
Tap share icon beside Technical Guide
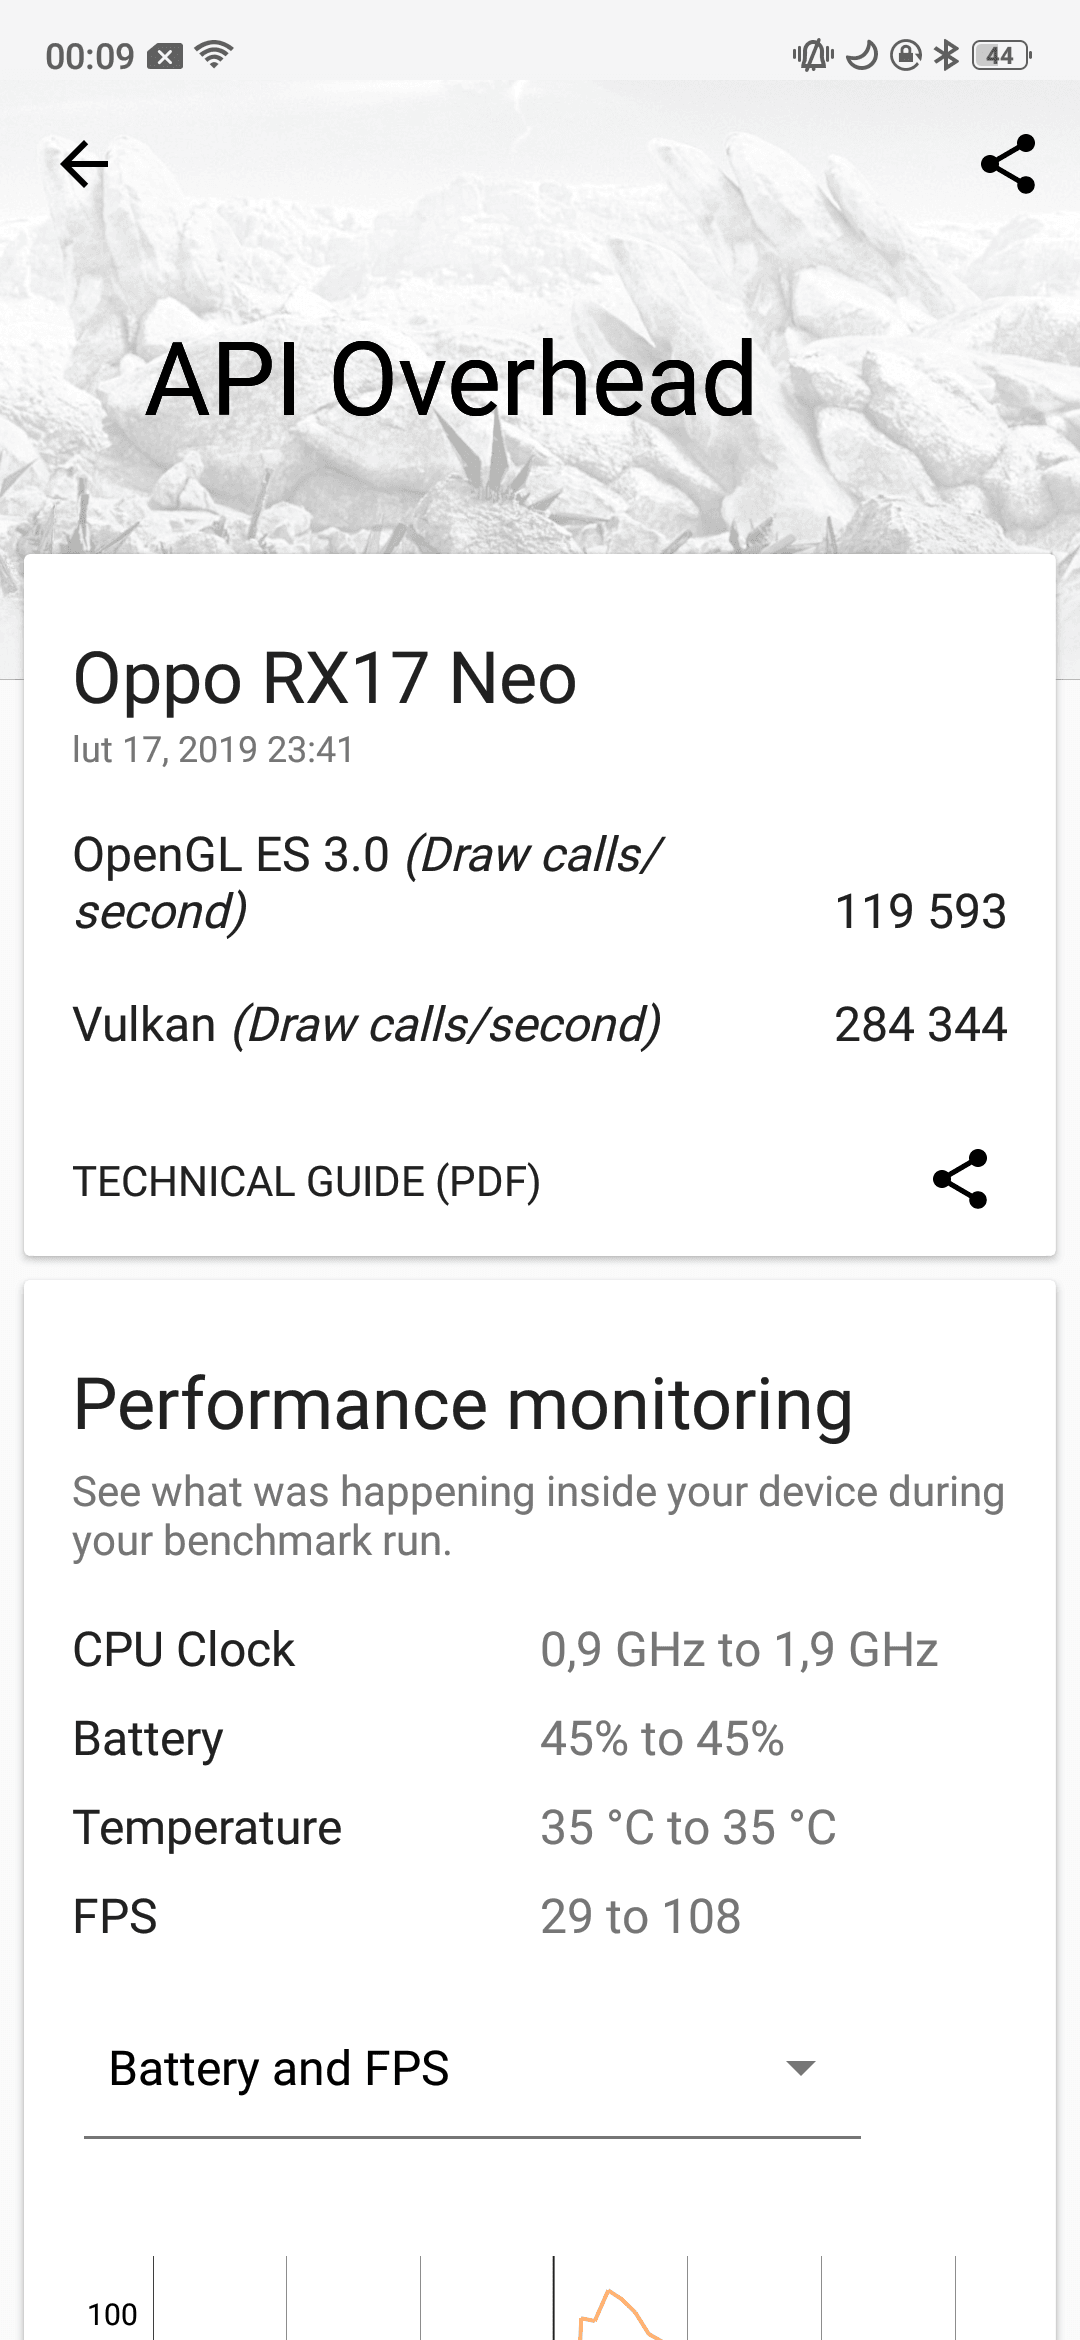click(960, 1180)
